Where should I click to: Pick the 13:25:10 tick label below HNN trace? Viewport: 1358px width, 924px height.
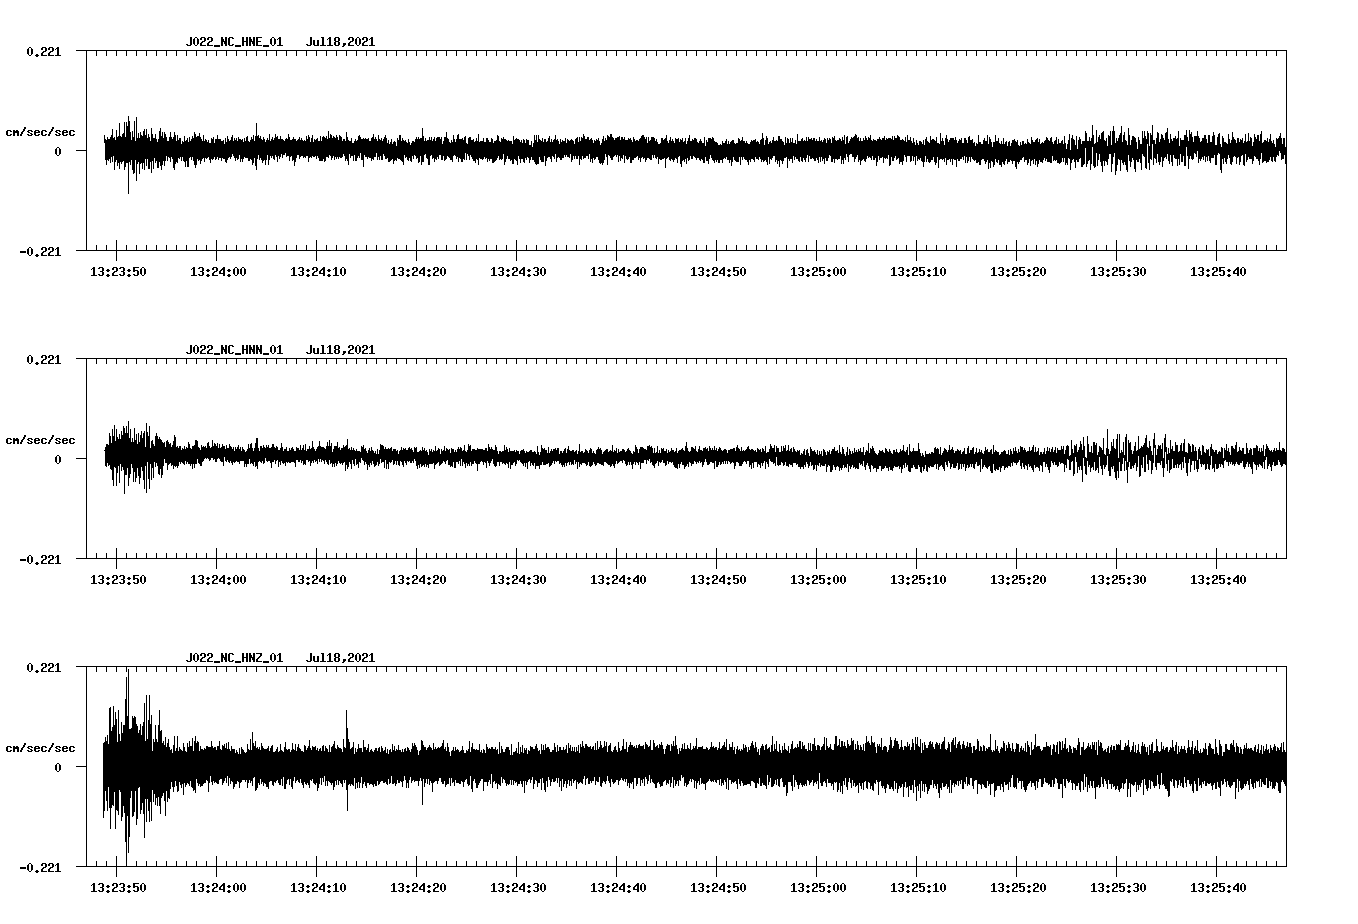tap(918, 579)
